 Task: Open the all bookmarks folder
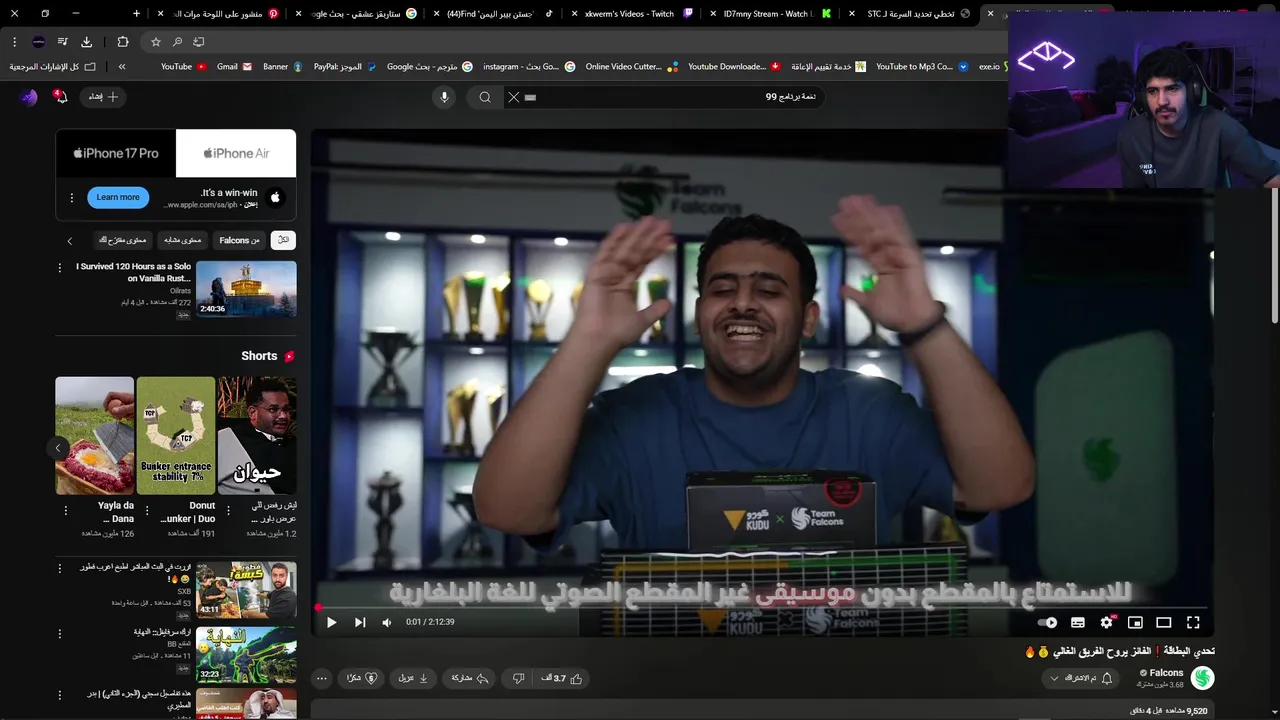53,66
